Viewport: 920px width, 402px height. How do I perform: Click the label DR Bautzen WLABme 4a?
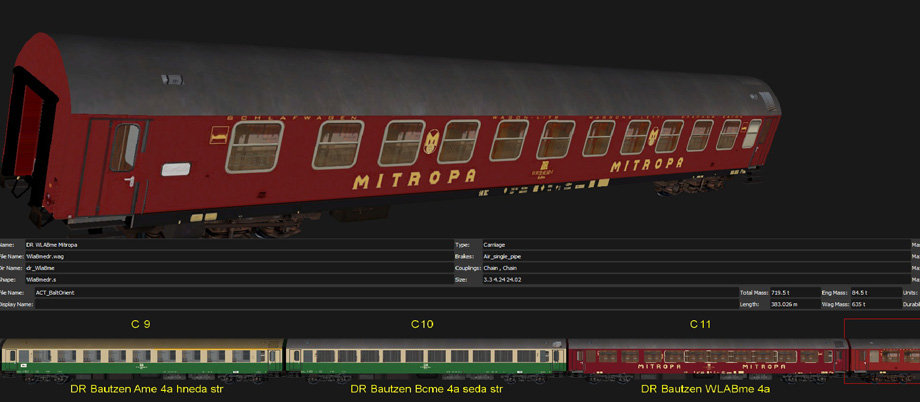click(x=705, y=389)
